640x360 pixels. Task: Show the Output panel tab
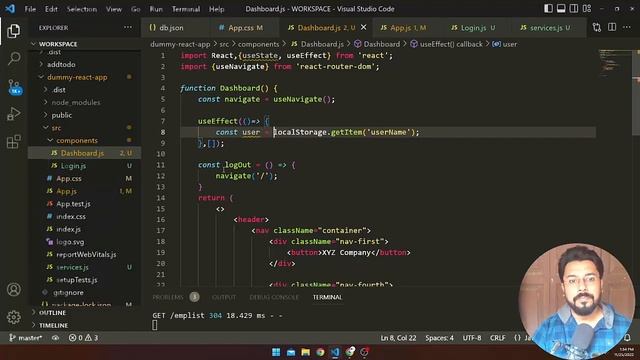(x=224, y=297)
